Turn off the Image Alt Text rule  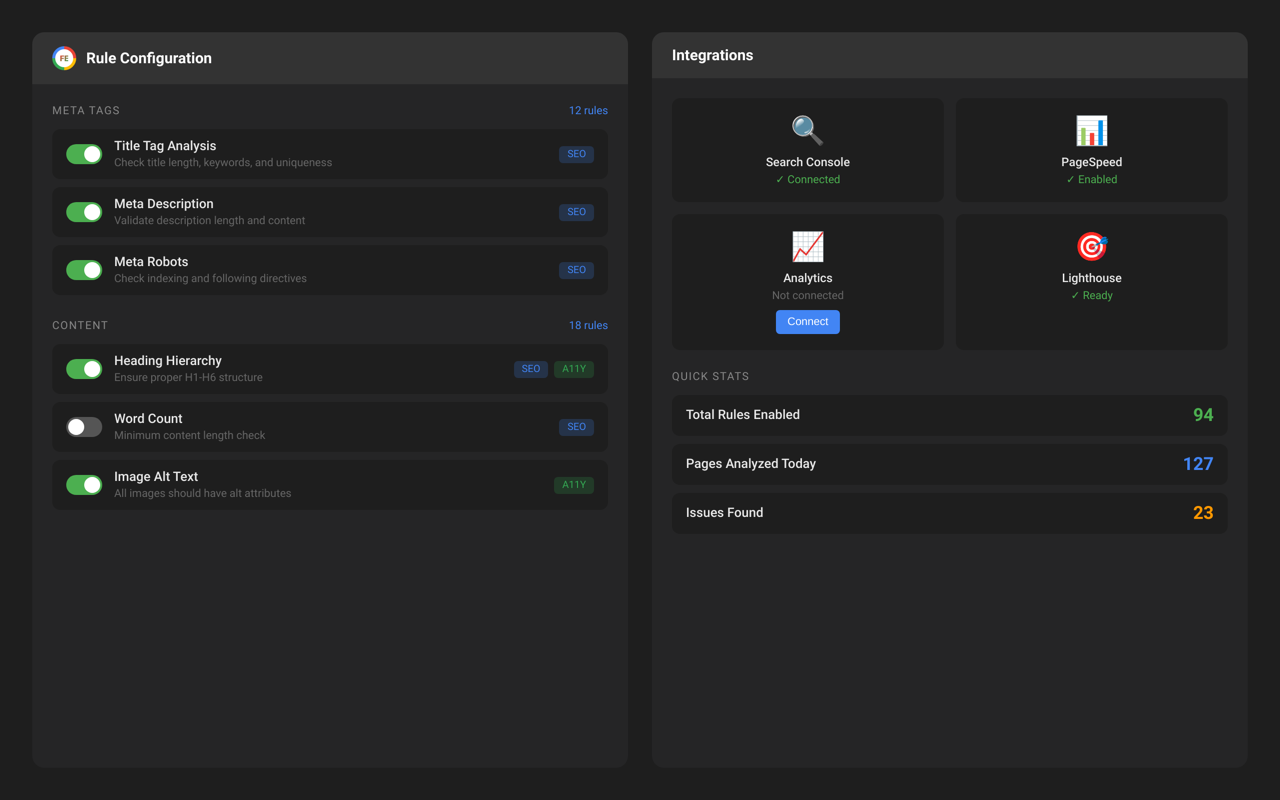[x=84, y=484]
